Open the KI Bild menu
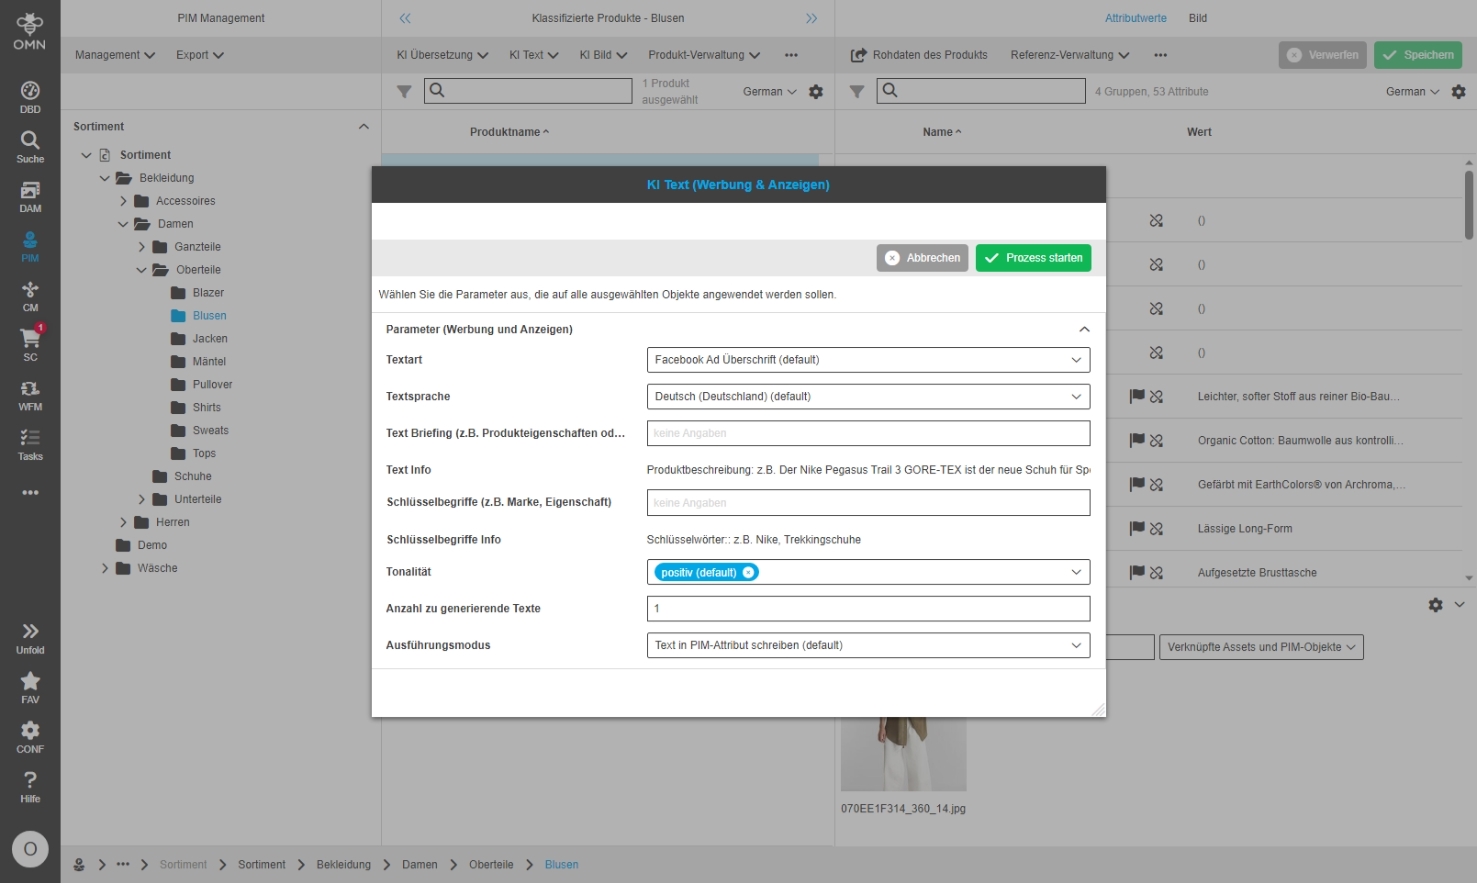This screenshot has width=1477, height=883. (604, 55)
